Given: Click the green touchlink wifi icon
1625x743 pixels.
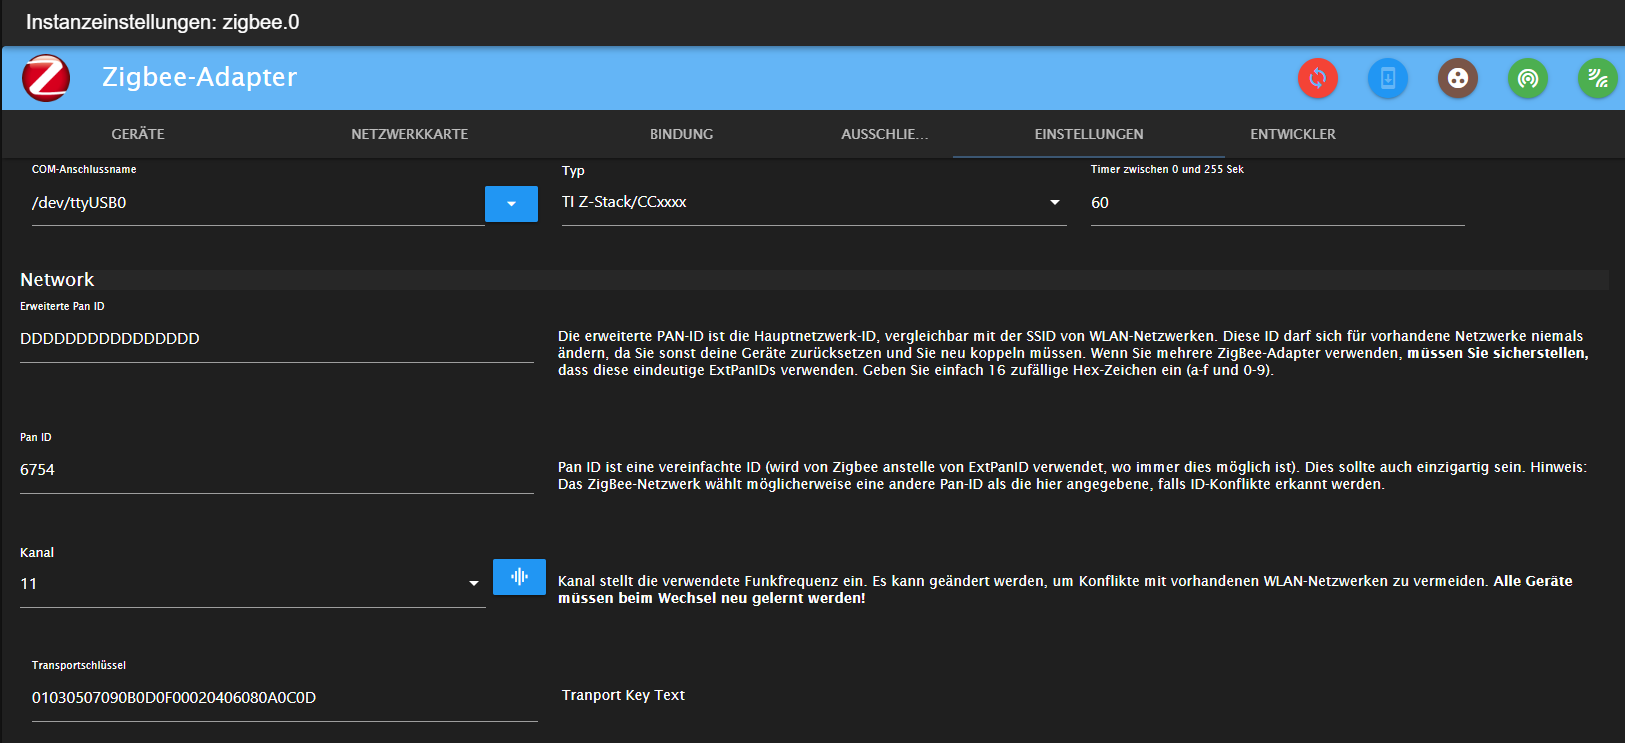Looking at the screenshot, I should (1597, 78).
